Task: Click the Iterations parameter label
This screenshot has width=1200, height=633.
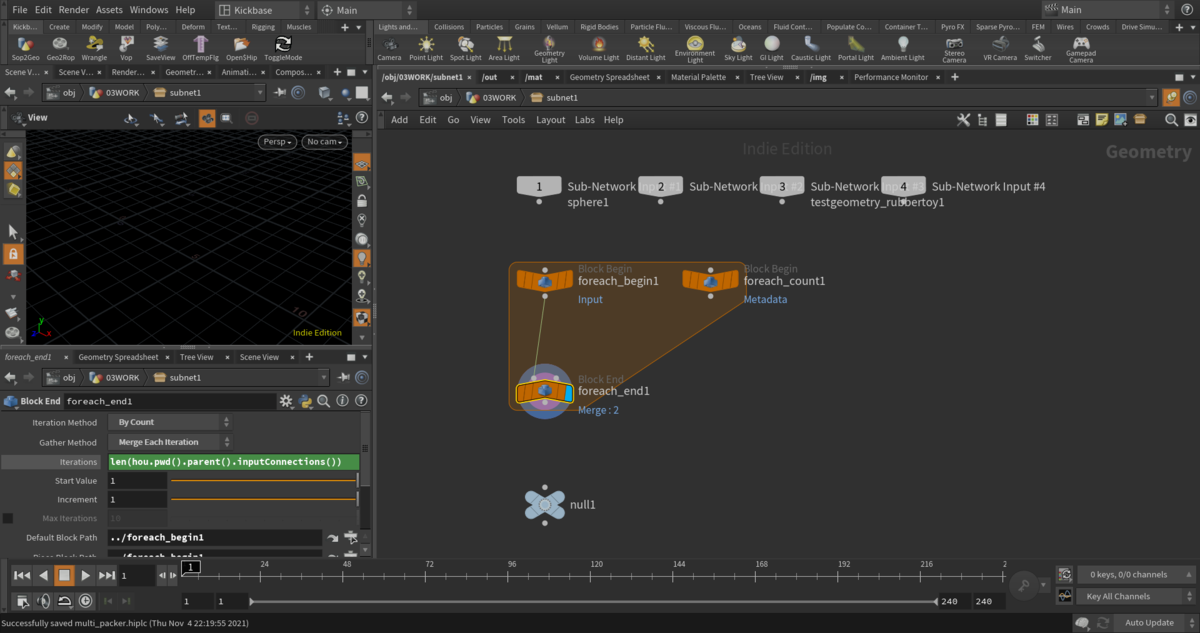Action: point(78,462)
